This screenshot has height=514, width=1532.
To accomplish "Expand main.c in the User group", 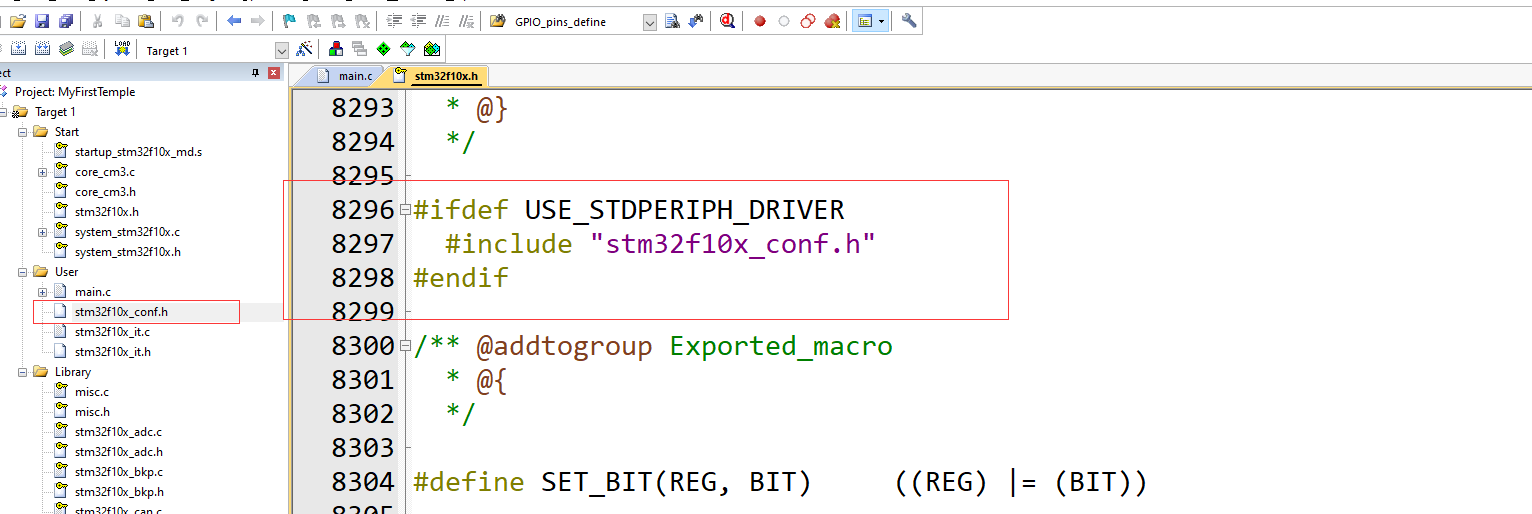I will pyautogui.click(x=43, y=292).
